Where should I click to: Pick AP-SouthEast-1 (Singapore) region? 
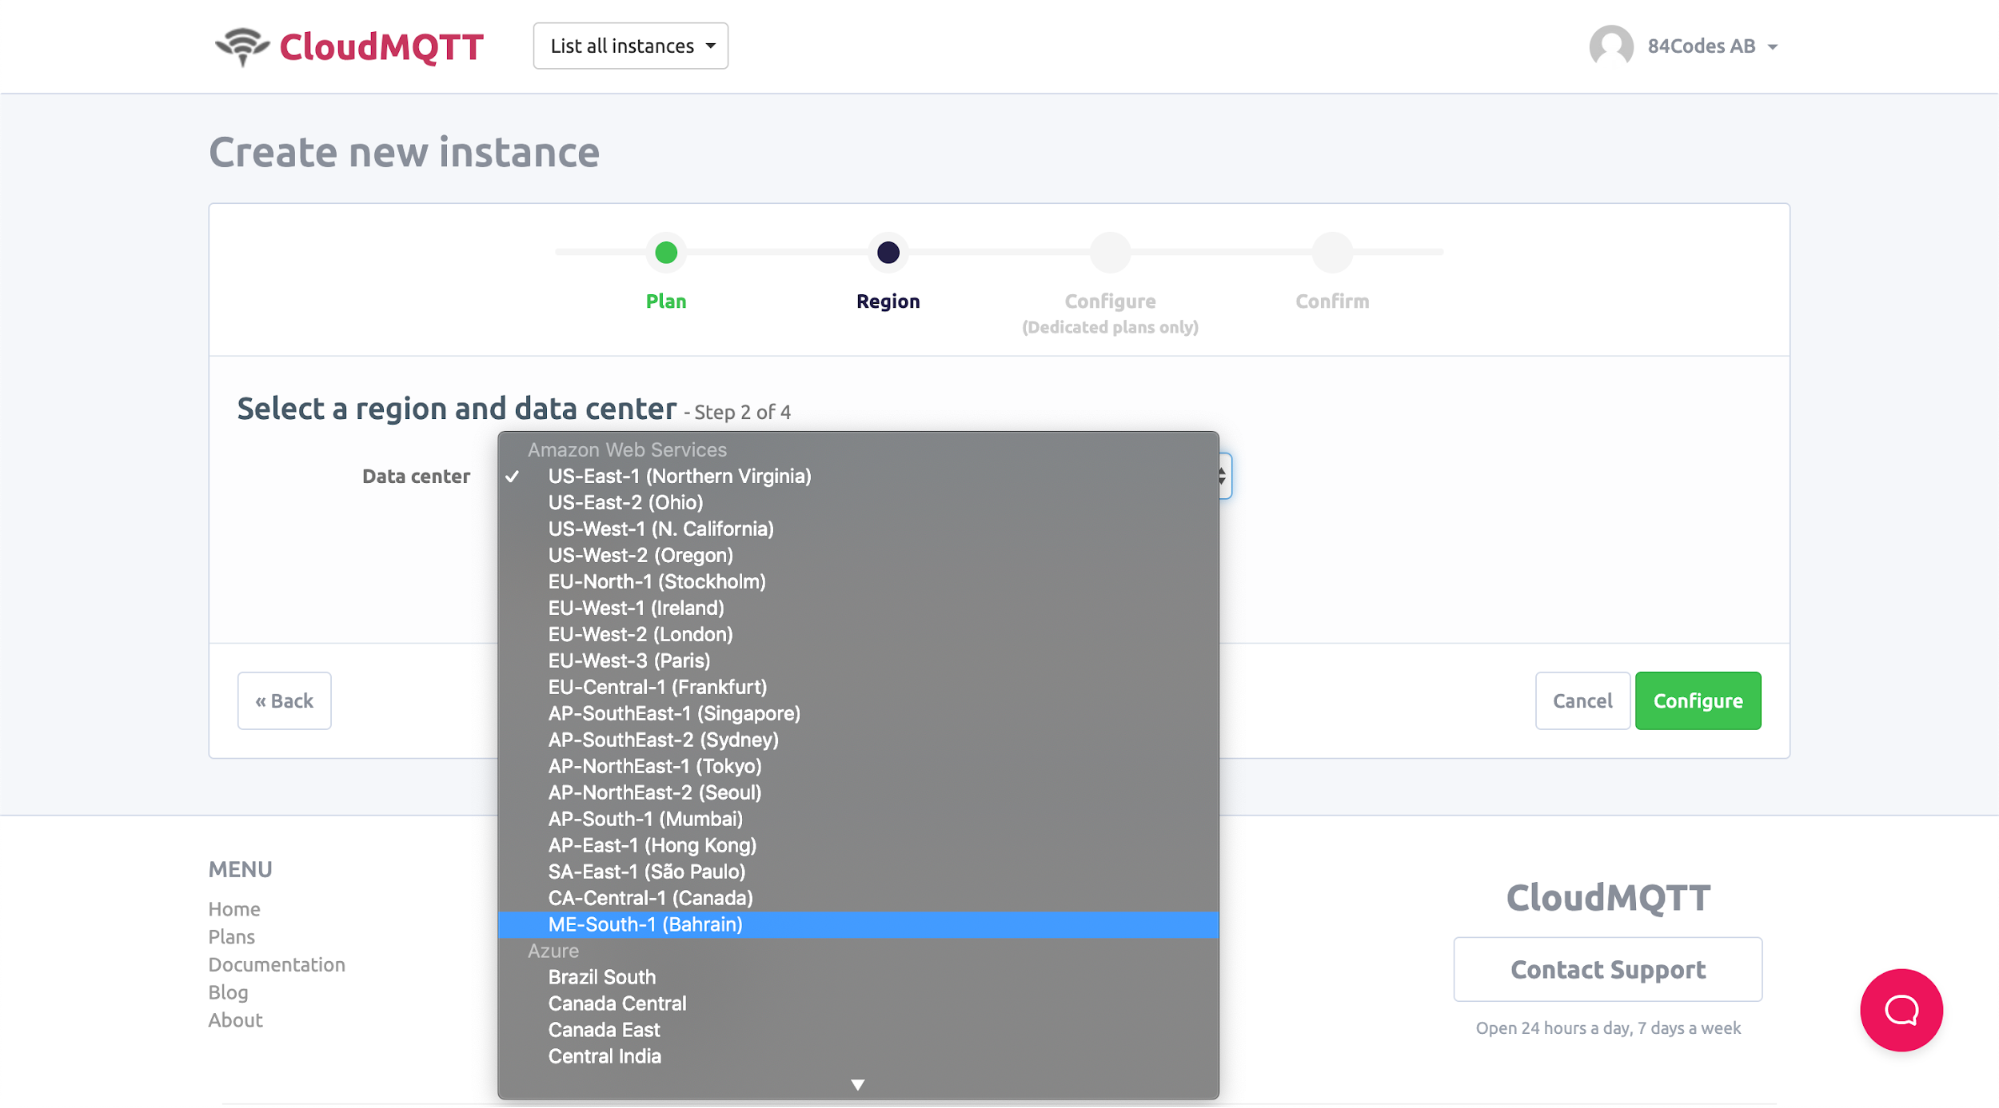point(858,713)
